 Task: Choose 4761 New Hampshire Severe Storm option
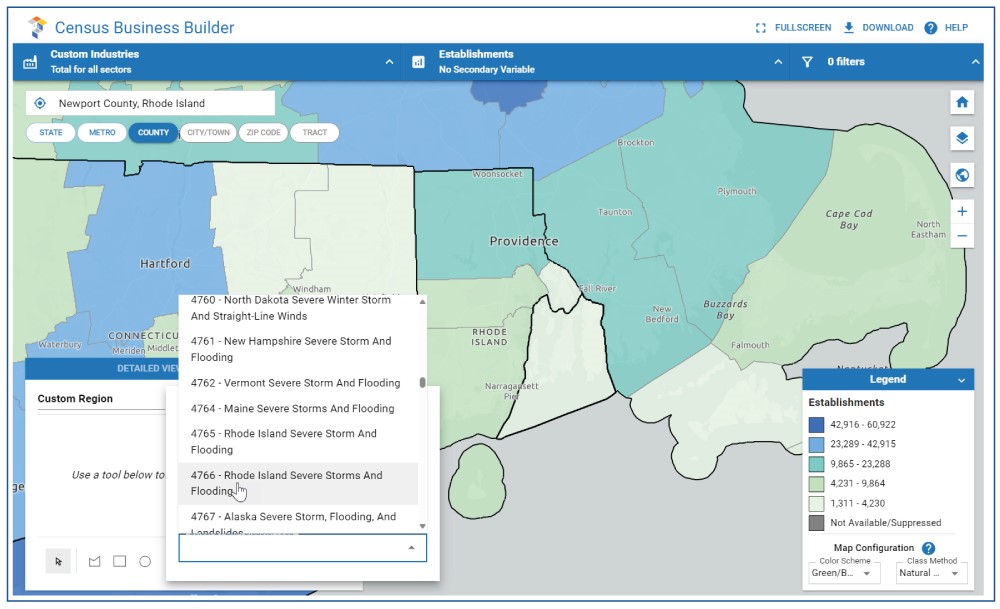(x=298, y=349)
